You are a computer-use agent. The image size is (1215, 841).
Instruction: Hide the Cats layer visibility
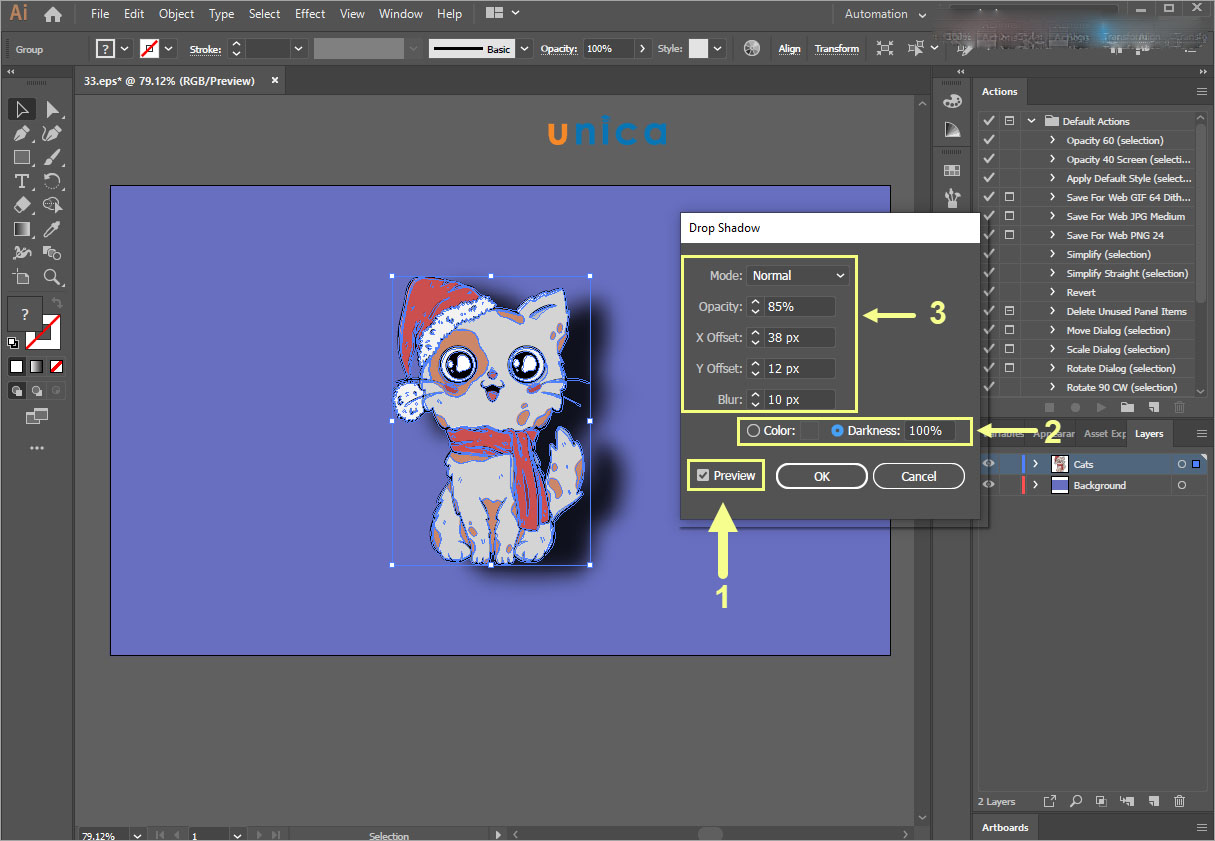click(988, 464)
